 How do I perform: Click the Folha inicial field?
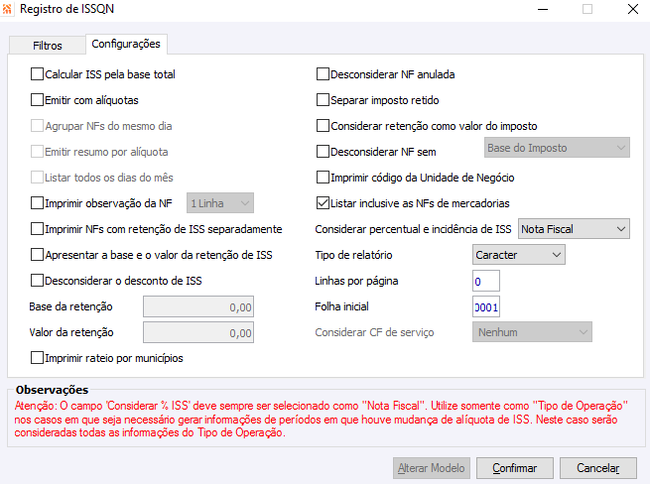pyautogui.click(x=486, y=307)
